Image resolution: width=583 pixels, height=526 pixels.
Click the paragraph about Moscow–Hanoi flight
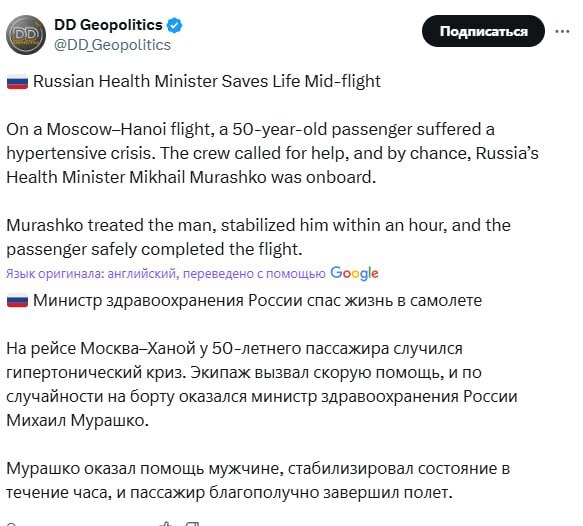[x=272, y=153]
